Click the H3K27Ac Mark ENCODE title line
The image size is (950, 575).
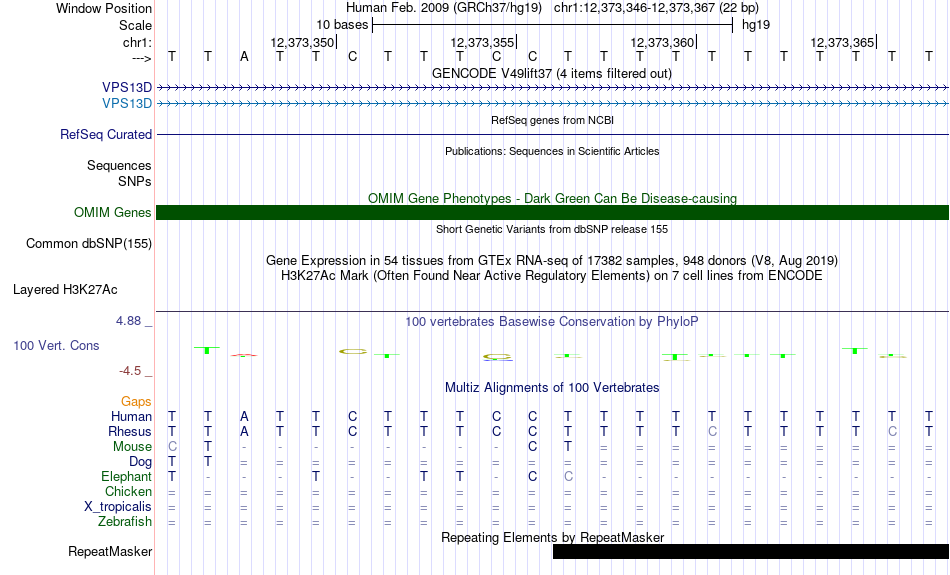pyautogui.click(x=552, y=276)
